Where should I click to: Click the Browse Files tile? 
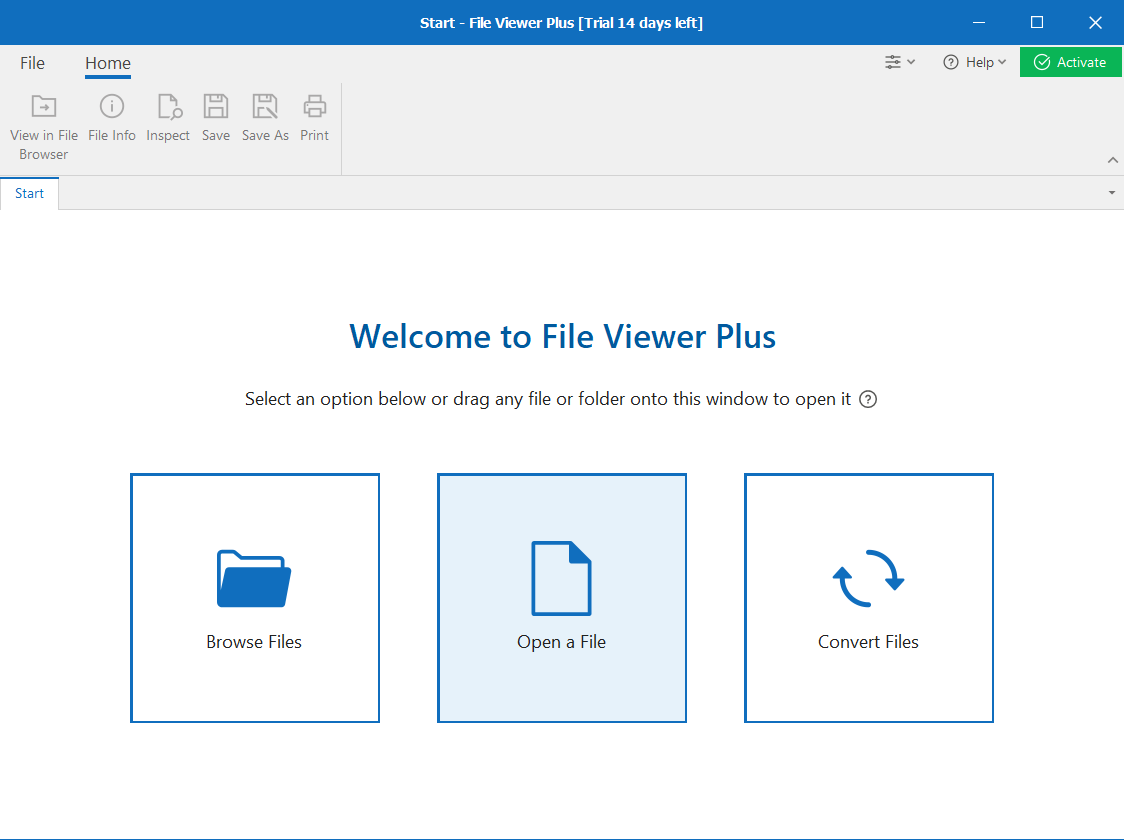tap(254, 598)
